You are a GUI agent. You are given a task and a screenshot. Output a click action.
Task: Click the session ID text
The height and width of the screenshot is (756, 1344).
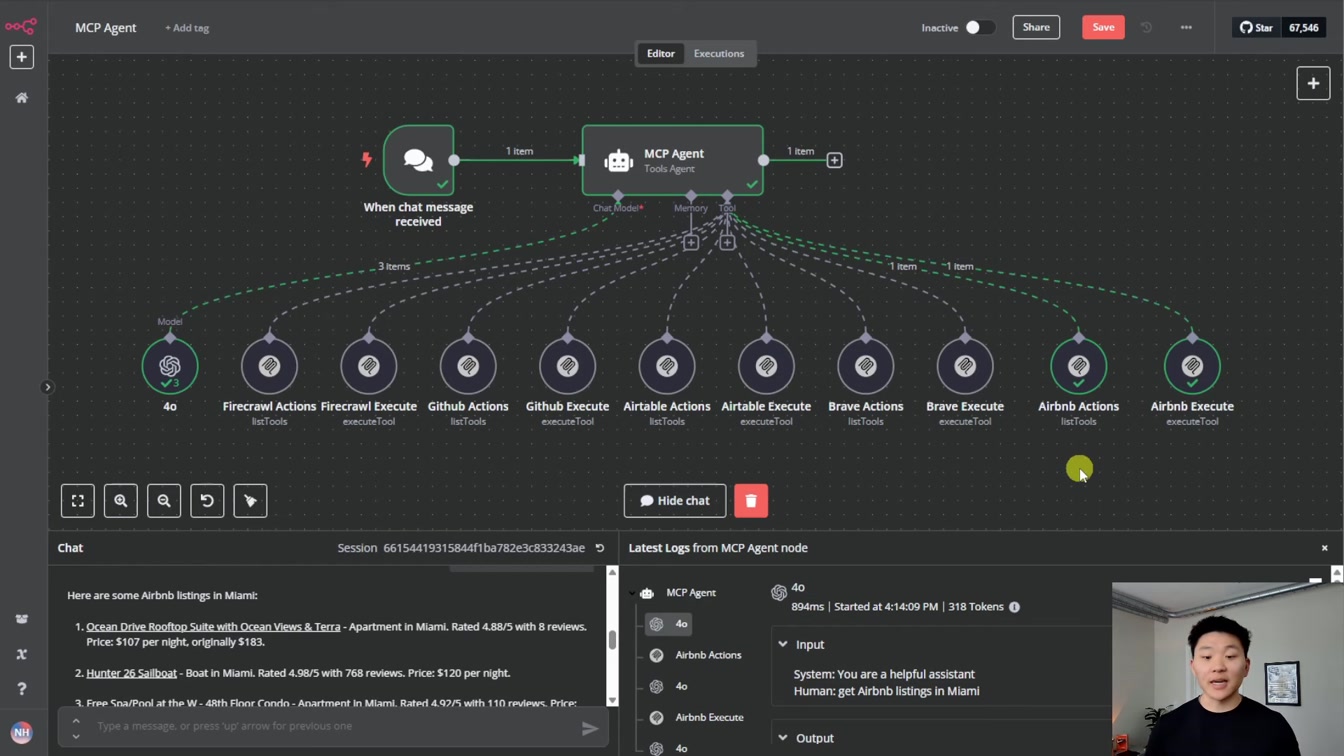tap(483, 548)
